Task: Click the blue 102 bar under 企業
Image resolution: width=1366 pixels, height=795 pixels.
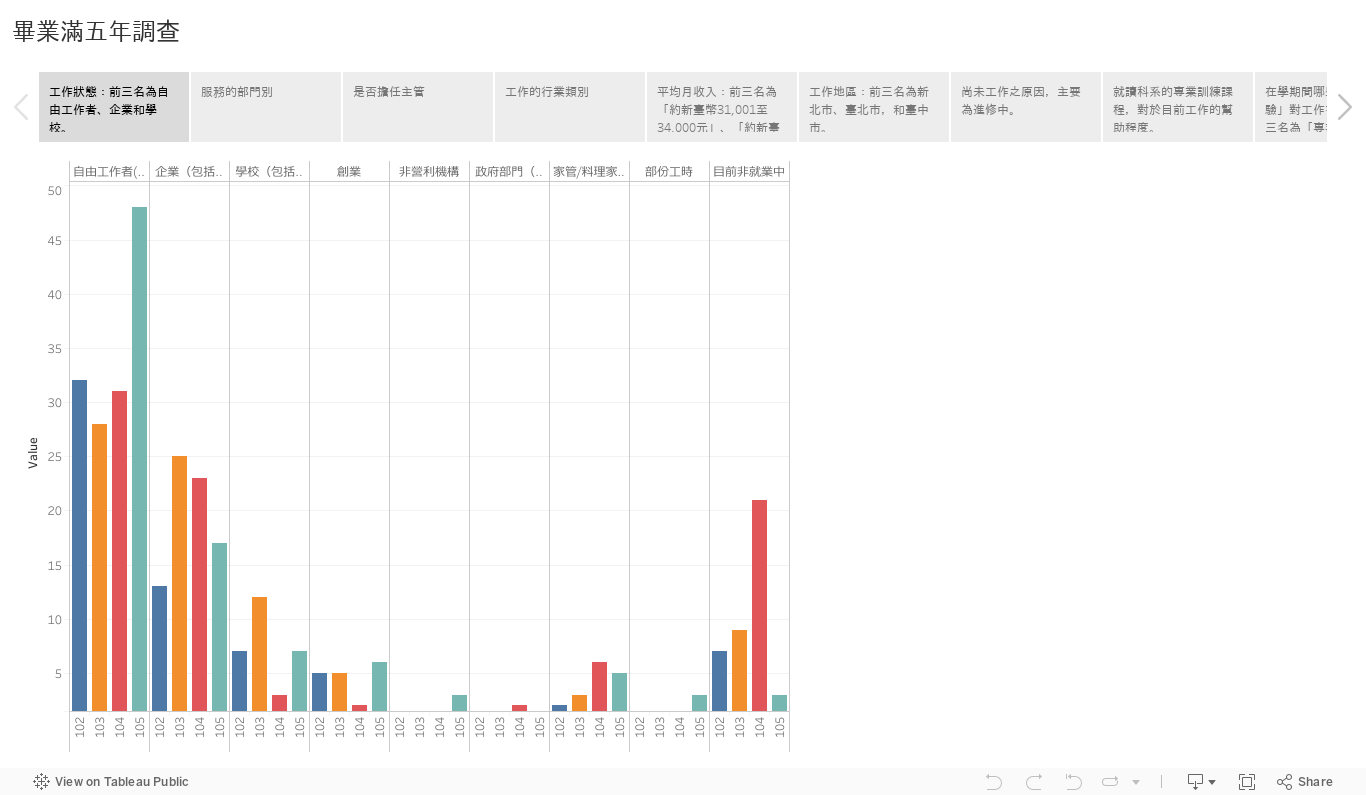Action: (x=159, y=649)
